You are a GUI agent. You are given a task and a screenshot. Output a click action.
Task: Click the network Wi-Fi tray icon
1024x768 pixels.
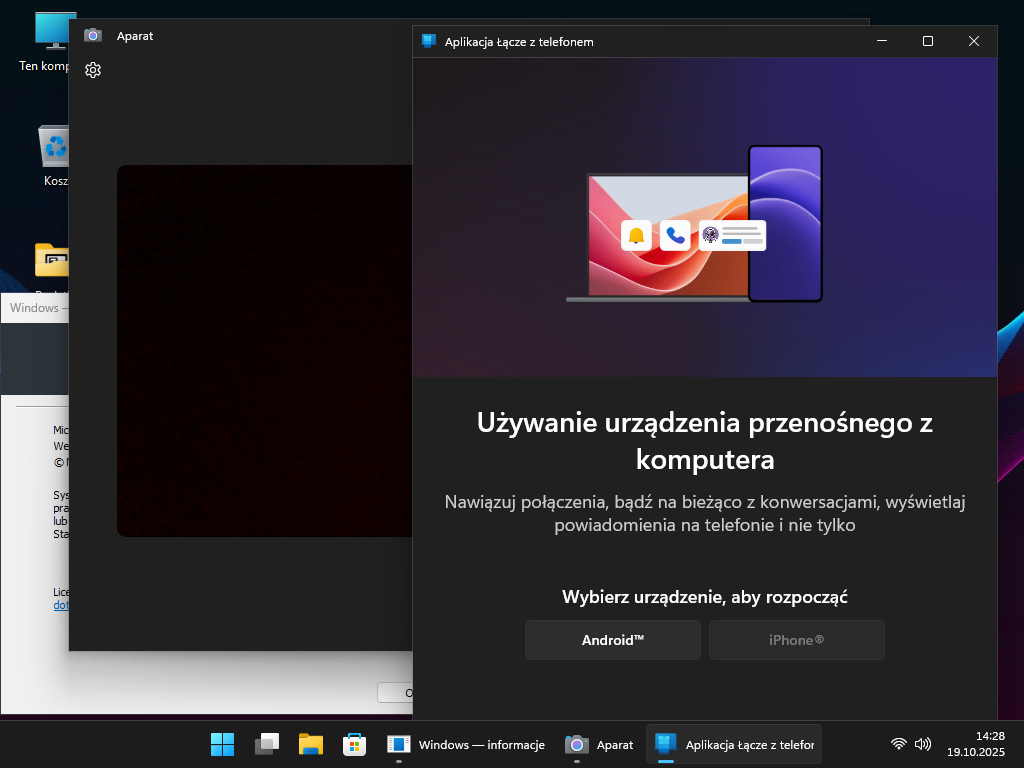[899, 744]
